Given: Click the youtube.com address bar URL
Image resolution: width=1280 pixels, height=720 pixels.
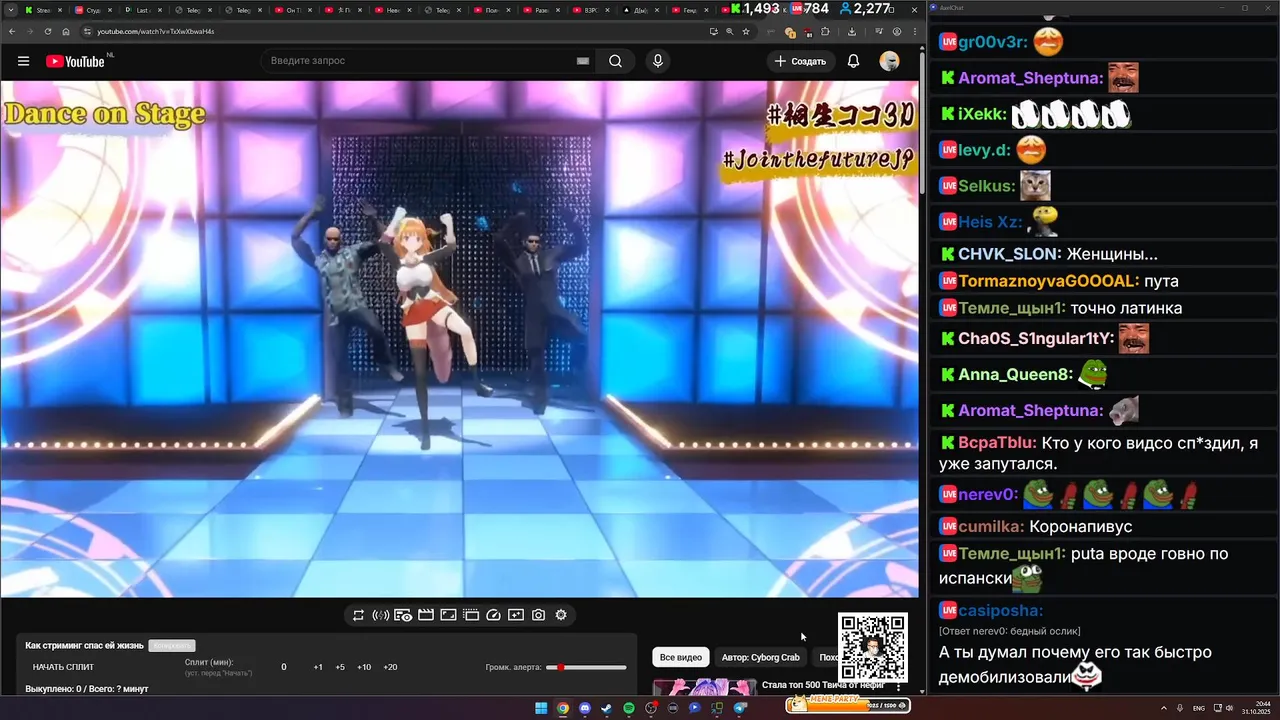Looking at the screenshot, I should coord(155,31).
